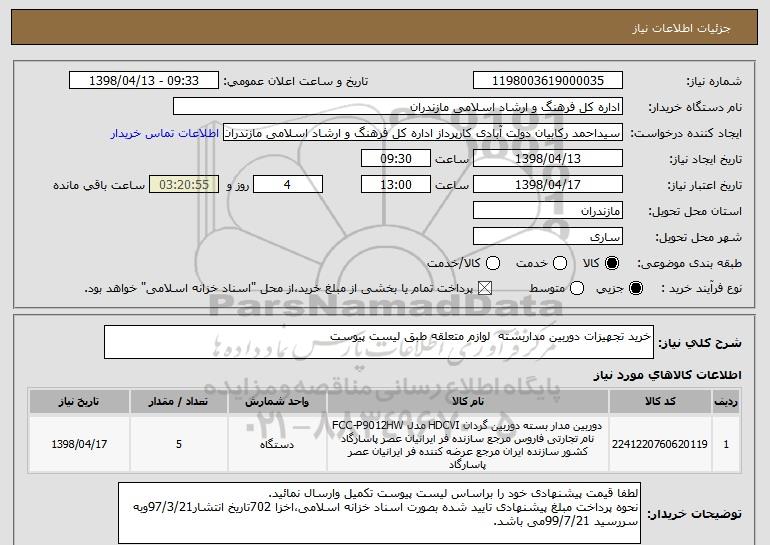Viewport: 770px width, 545px height.
Task: Click the buyer organization name field
Action: (x=398, y=107)
